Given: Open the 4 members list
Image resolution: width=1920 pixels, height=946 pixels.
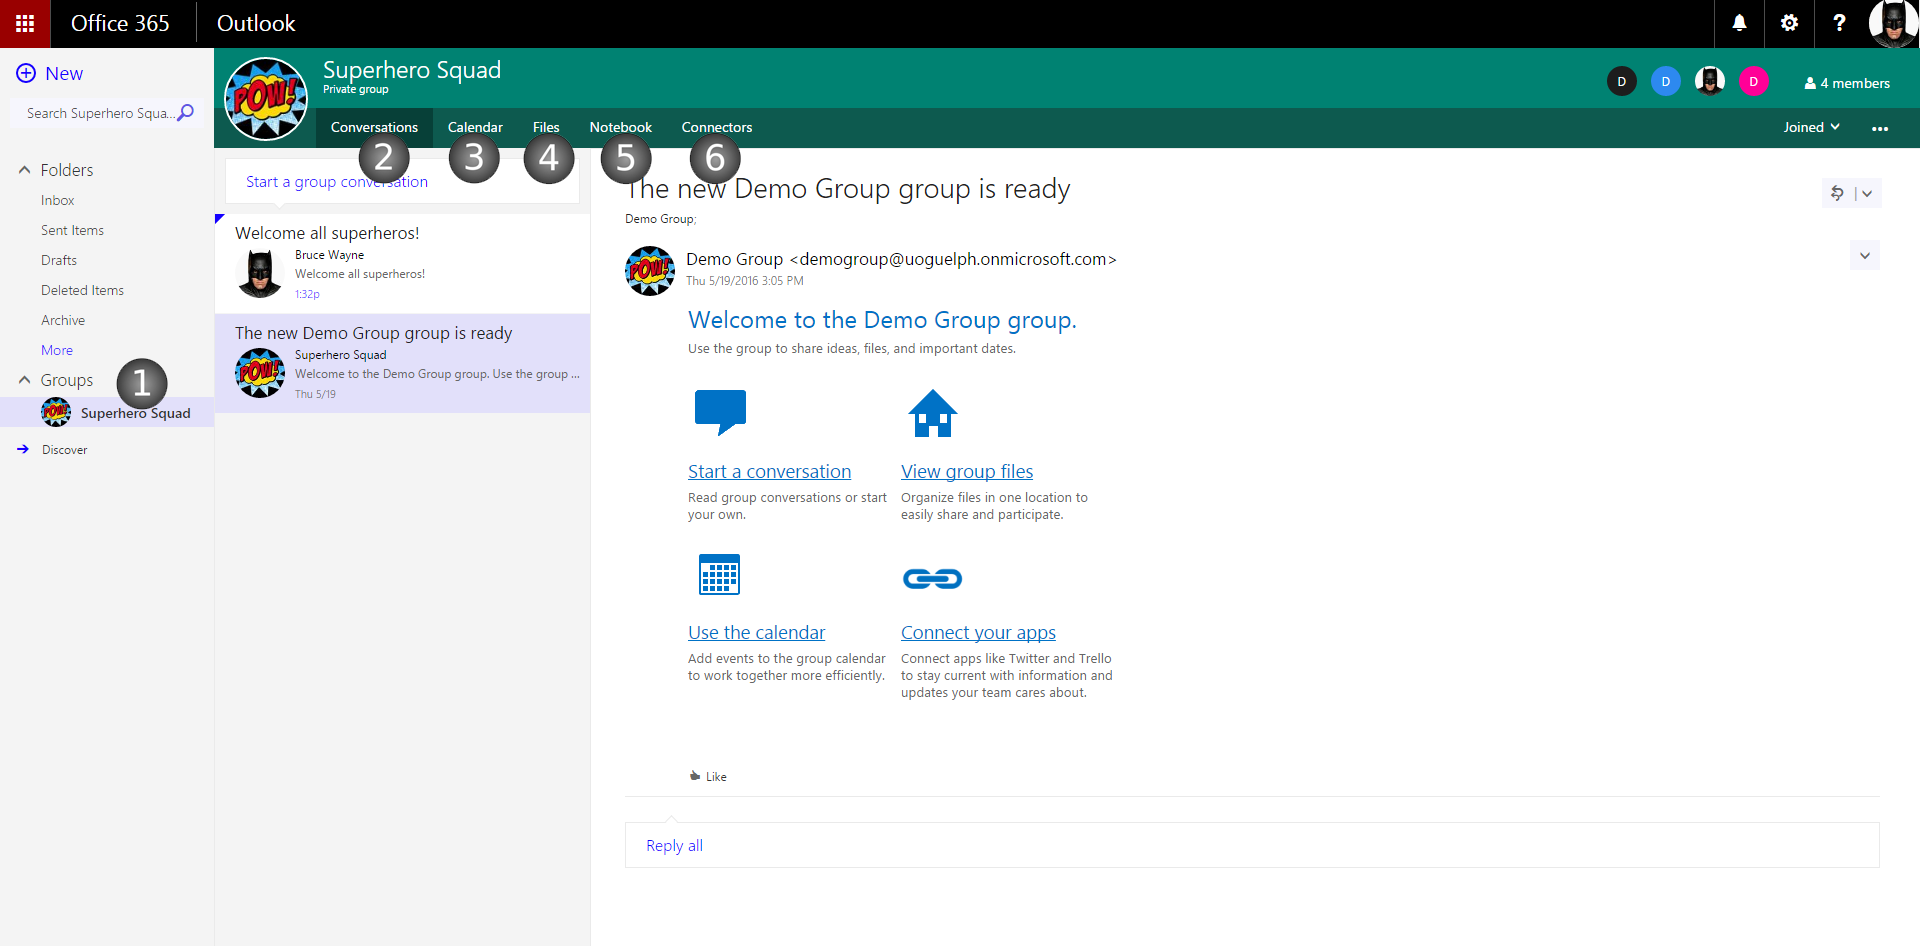Looking at the screenshot, I should click(1847, 83).
